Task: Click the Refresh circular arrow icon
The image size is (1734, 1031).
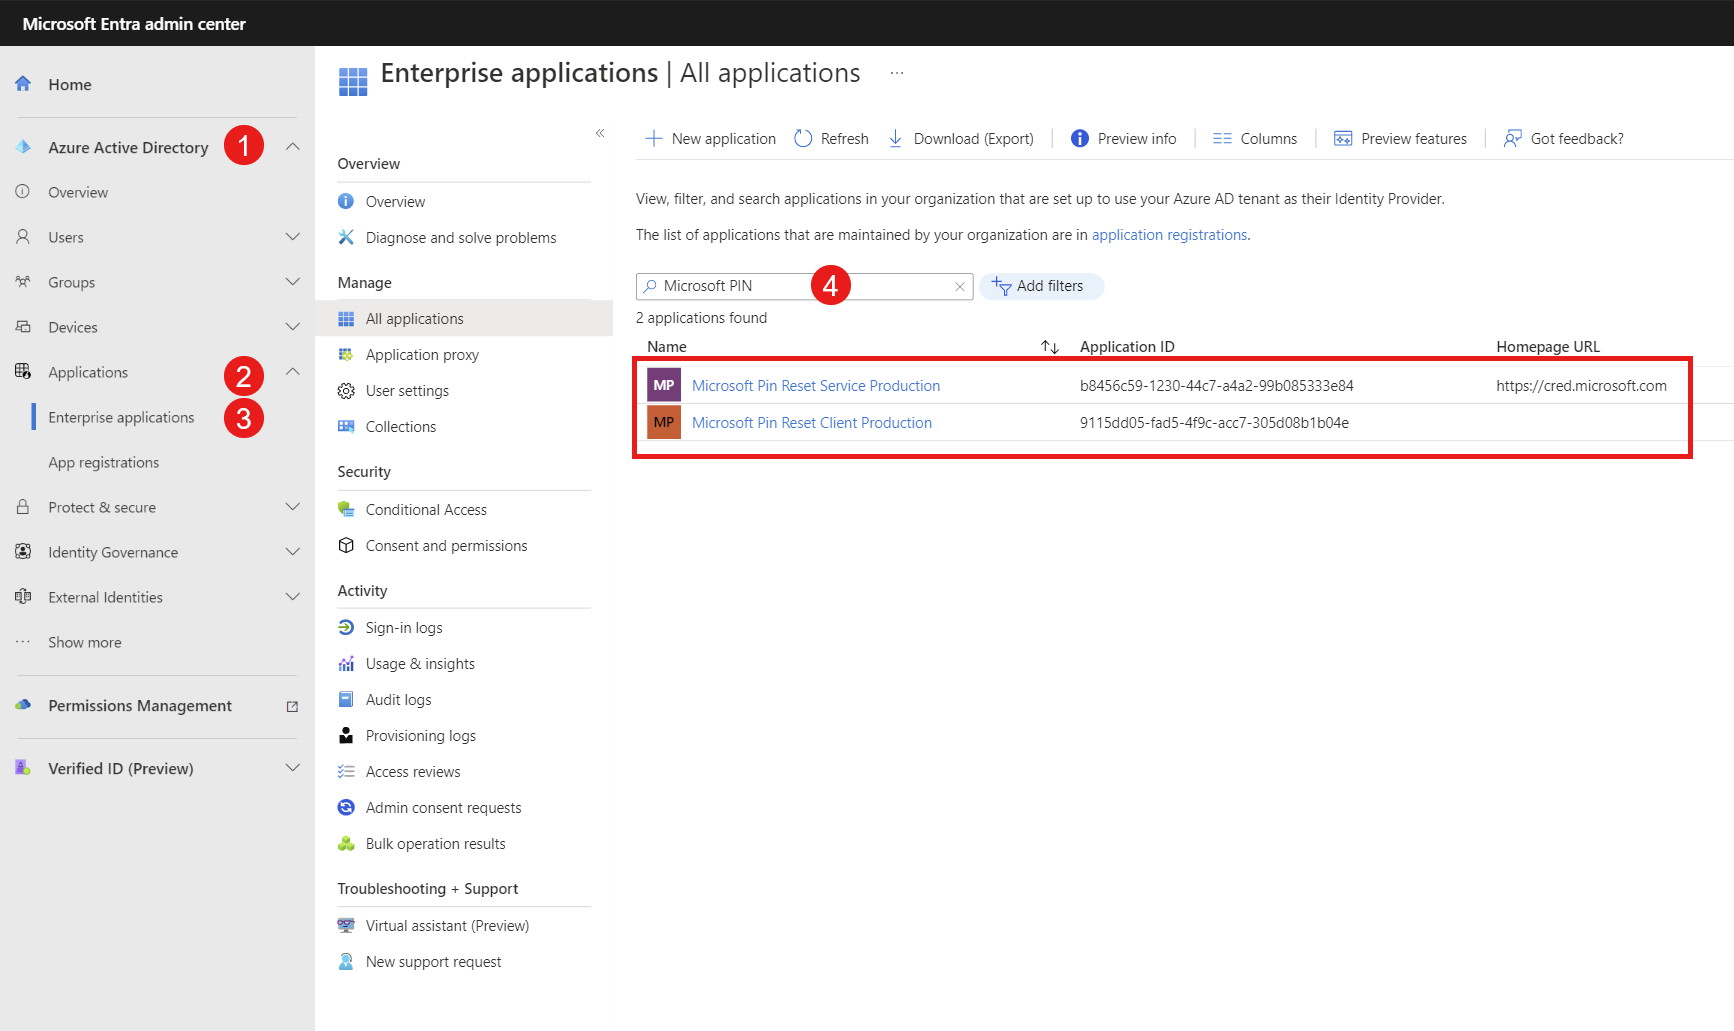Action: pos(803,138)
